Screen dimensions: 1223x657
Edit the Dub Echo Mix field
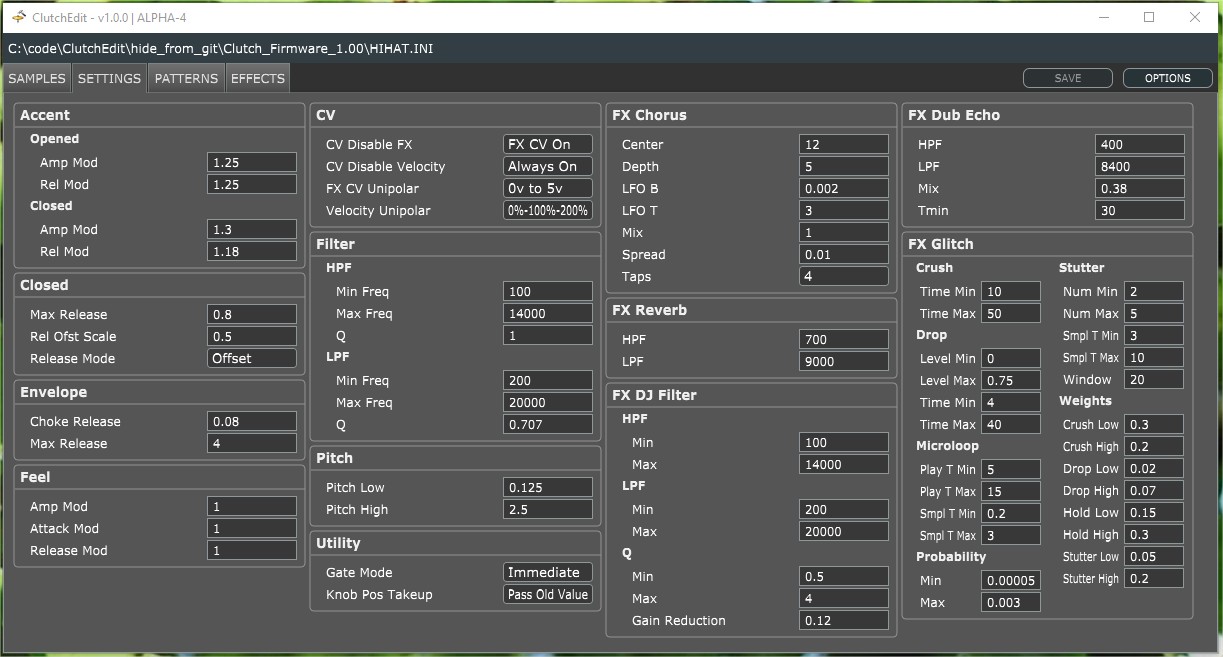point(1139,188)
